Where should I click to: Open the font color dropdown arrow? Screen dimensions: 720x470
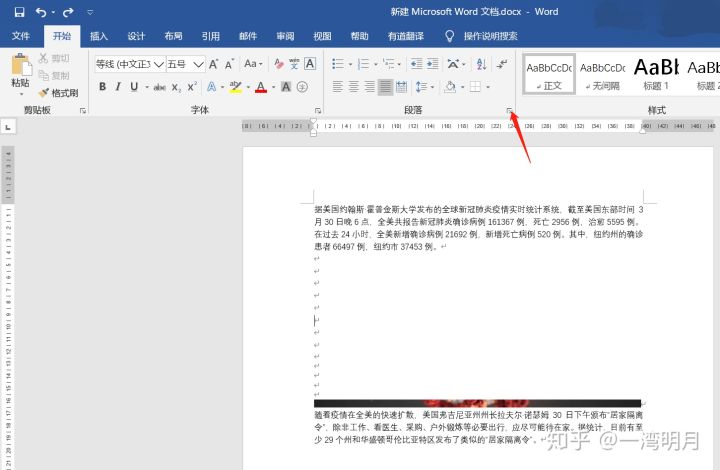coord(274,87)
